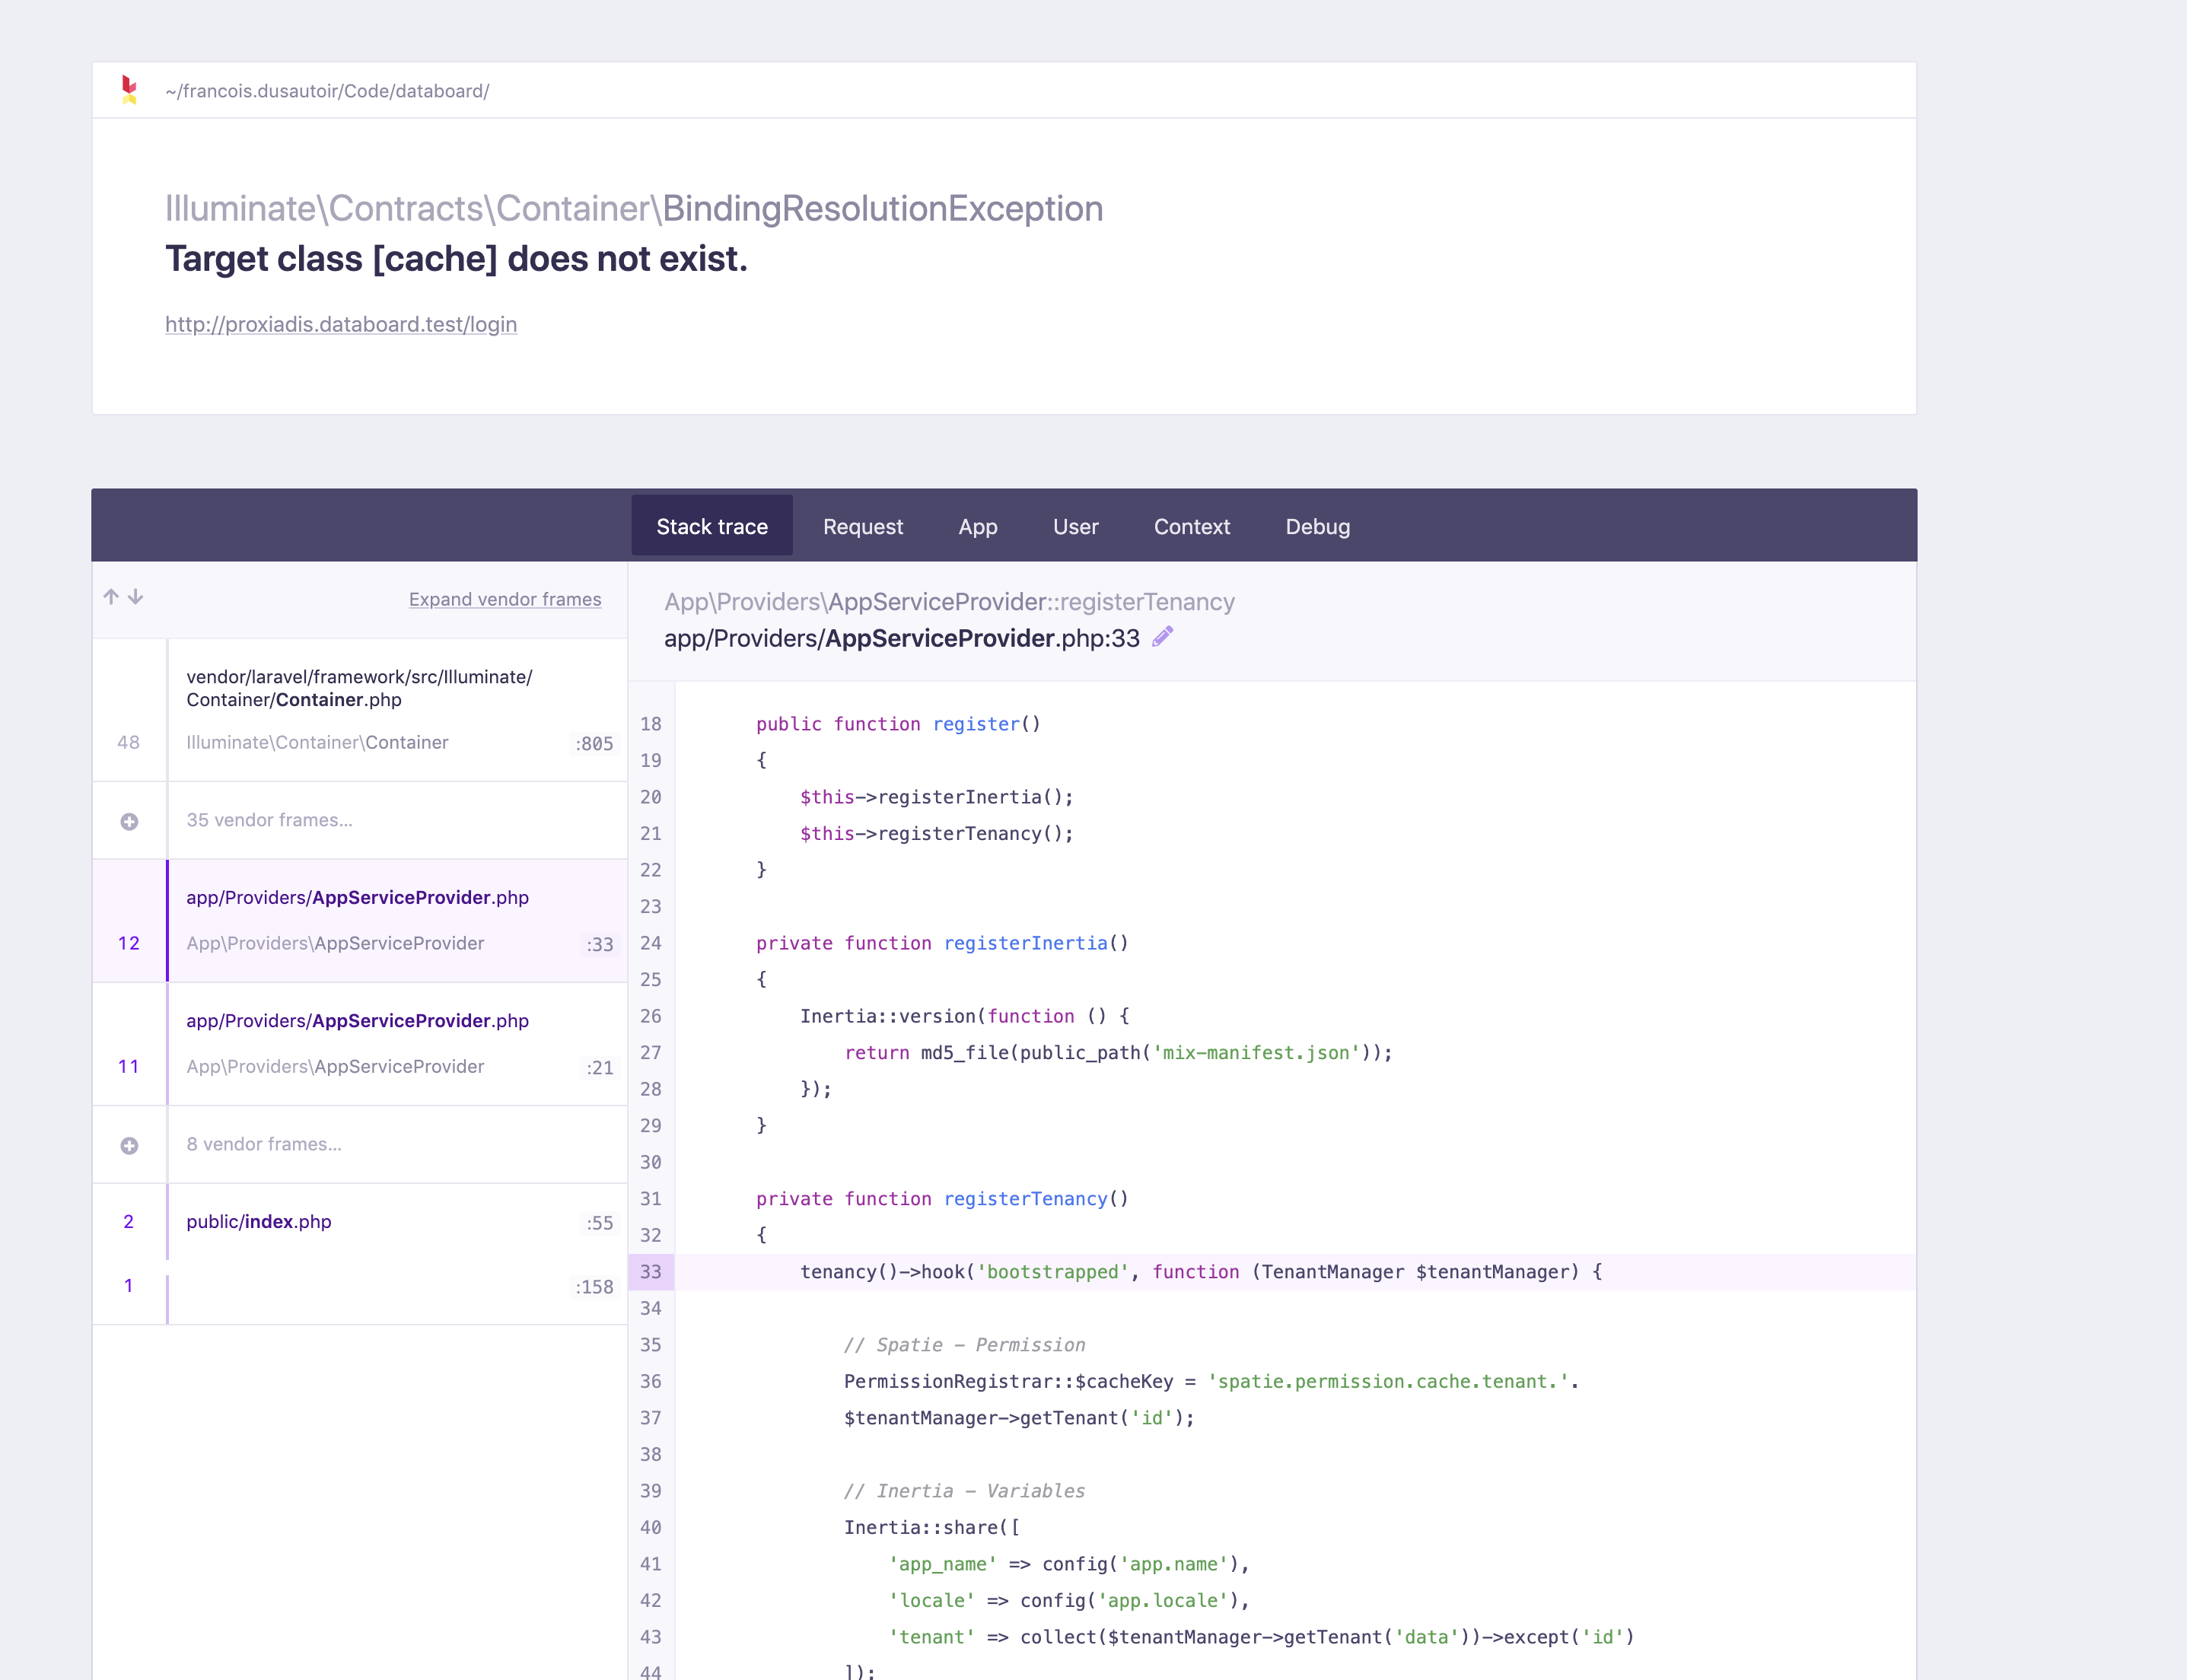Open the proxiadis.databoard.test/login link
The width and height of the screenshot is (2187, 1680).
pos(341,324)
